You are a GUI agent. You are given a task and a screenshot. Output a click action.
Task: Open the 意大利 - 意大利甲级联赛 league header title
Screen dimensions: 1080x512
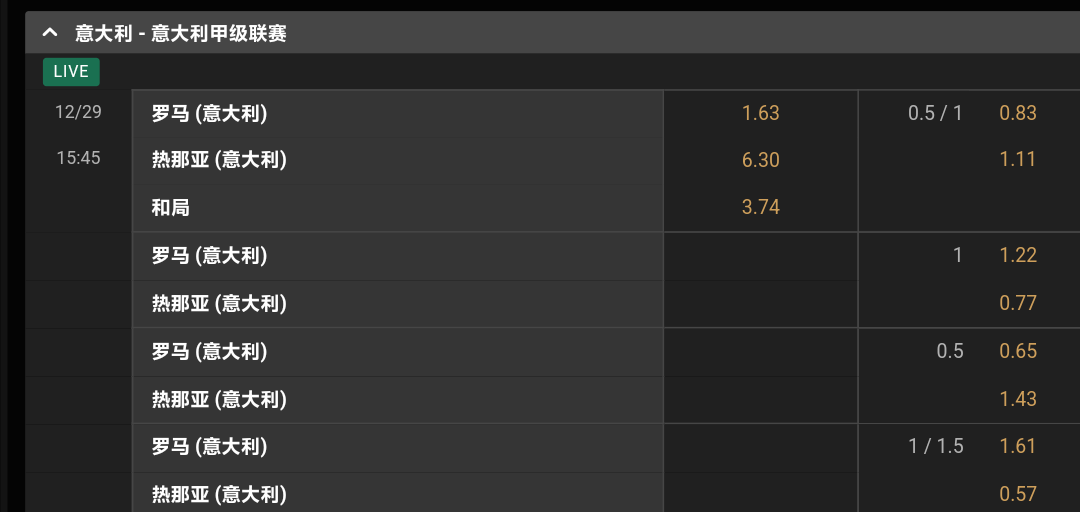pyautogui.click(x=181, y=33)
